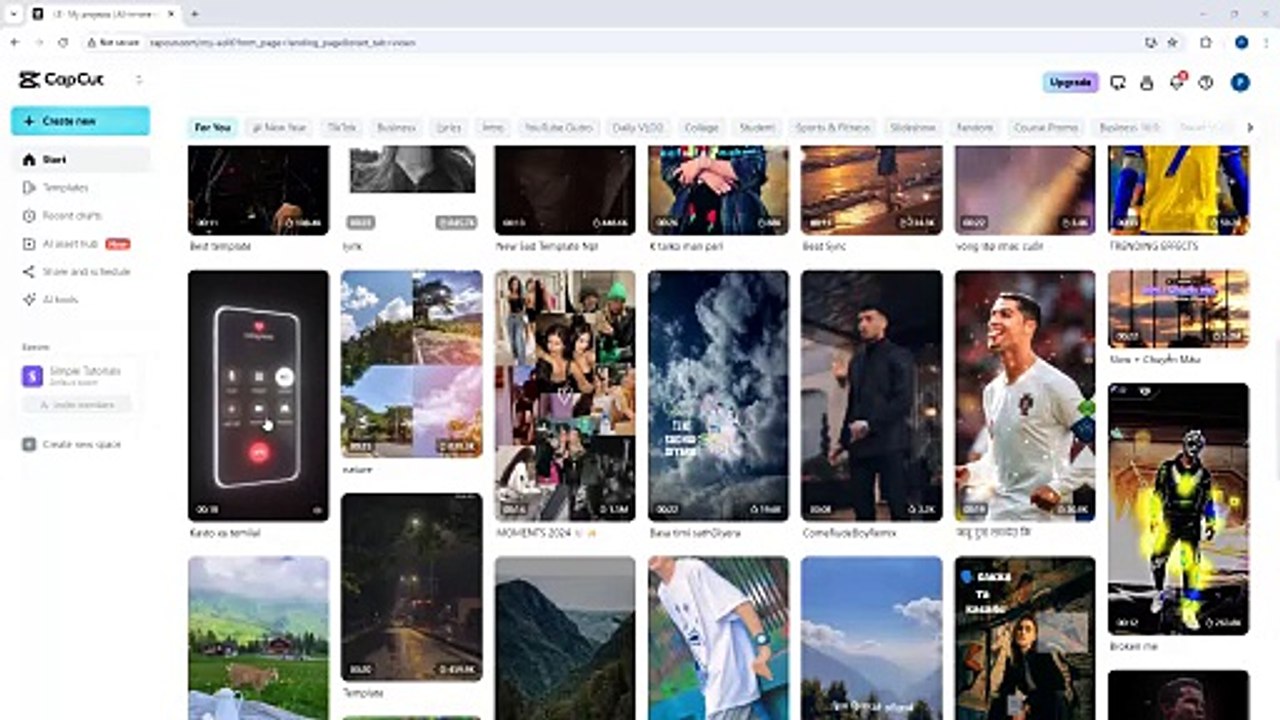Open the TRENDING EFFECTS template thumbnail
The height and width of the screenshot is (720, 1280).
(x=1179, y=190)
